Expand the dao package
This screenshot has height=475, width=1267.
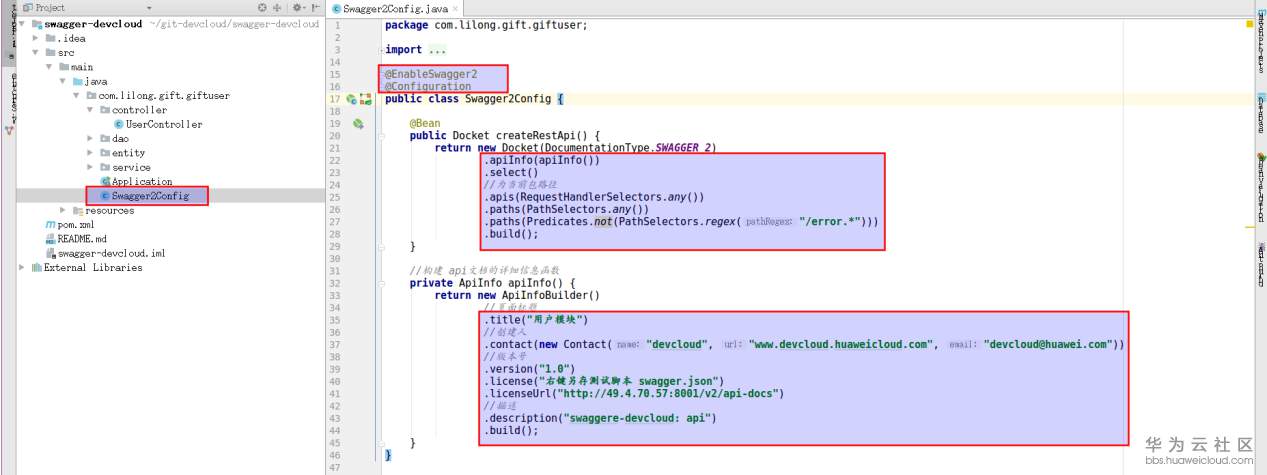click(x=91, y=139)
